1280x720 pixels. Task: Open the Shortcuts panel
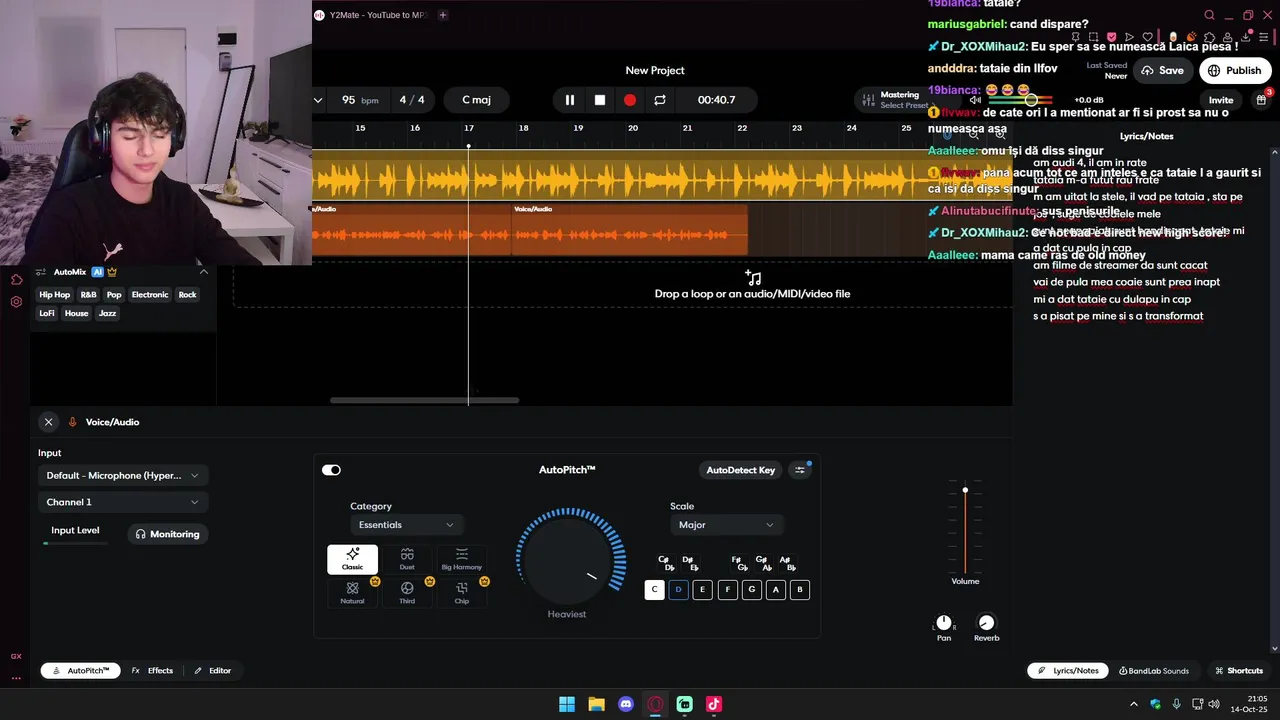(x=1238, y=671)
